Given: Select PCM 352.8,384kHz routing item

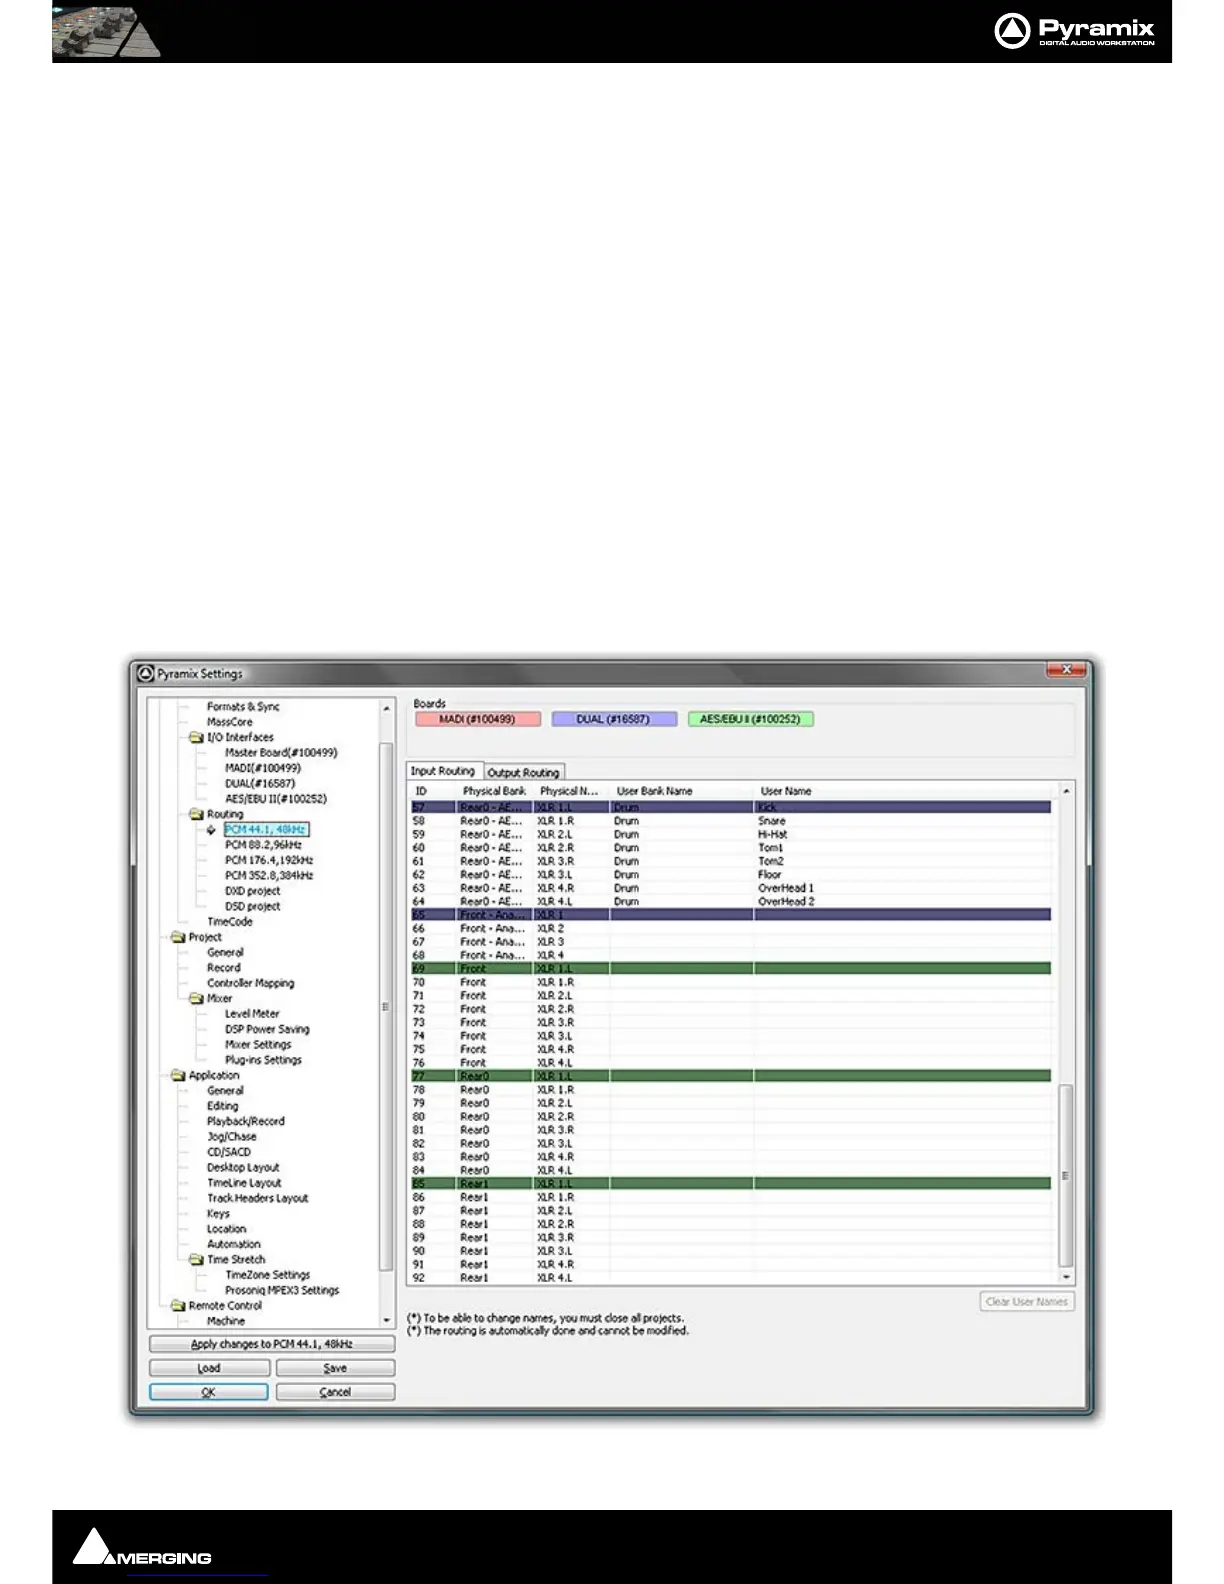Looking at the screenshot, I should pos(269,875).
